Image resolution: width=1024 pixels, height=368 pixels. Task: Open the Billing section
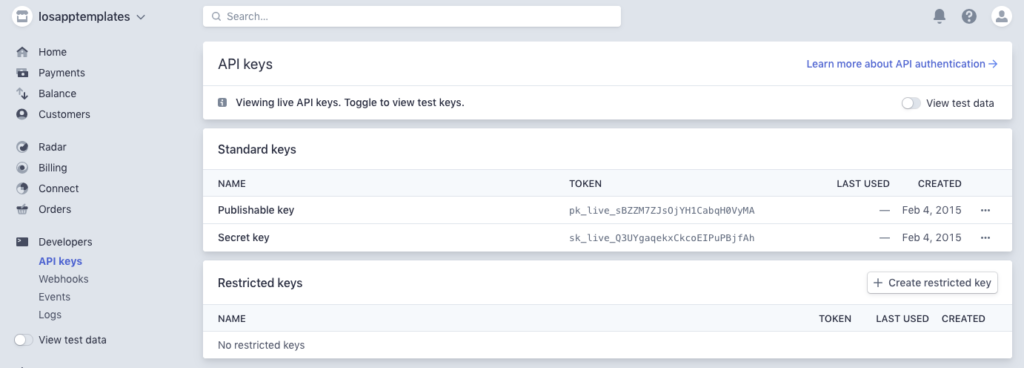coord(52,168)
